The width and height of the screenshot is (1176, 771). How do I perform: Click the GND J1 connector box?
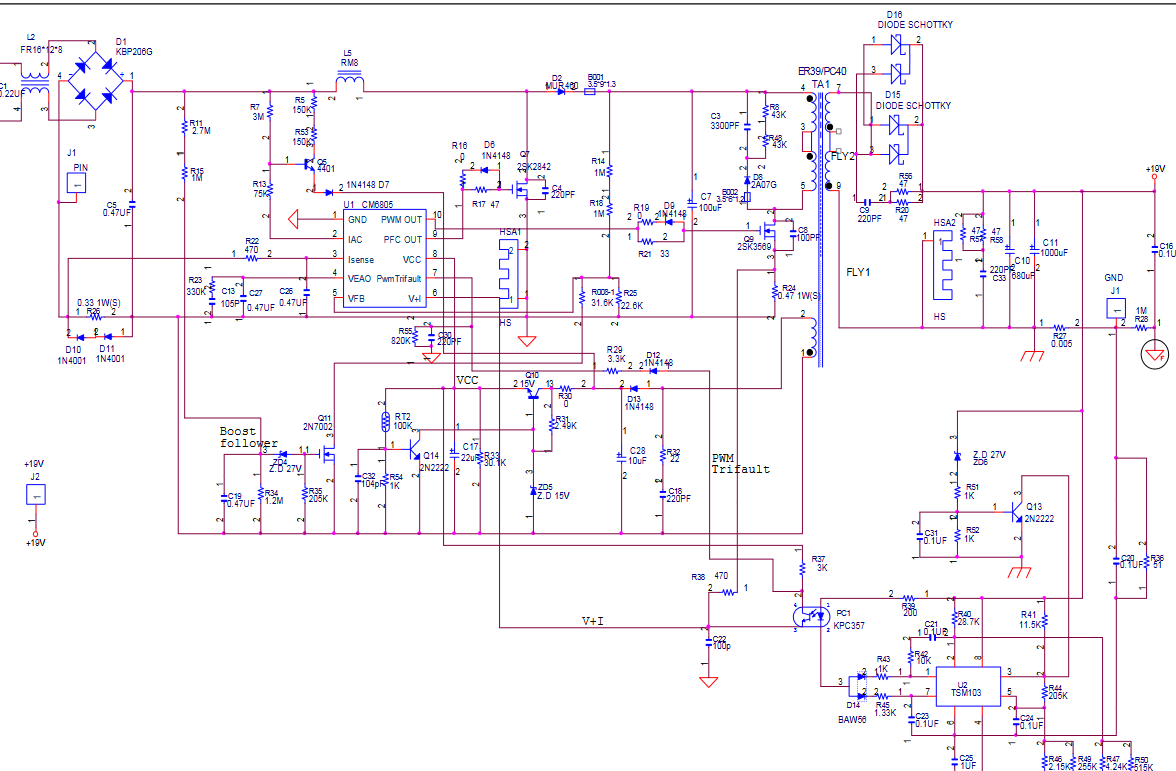click(x=1116, y=308)
